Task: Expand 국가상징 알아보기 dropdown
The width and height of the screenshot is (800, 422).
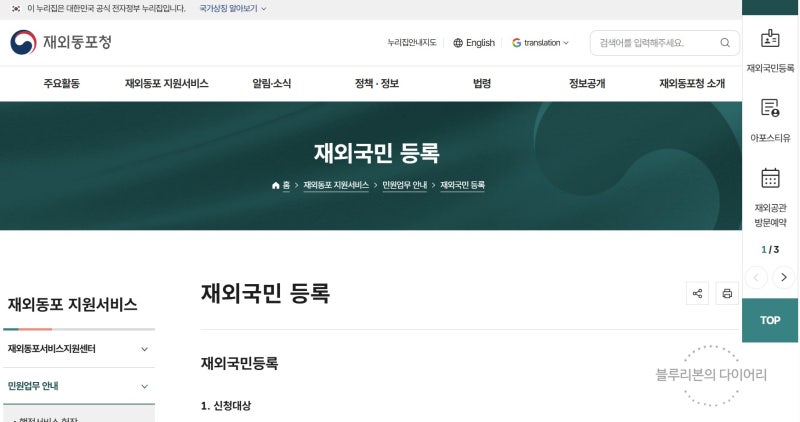Action: [233, 9]
